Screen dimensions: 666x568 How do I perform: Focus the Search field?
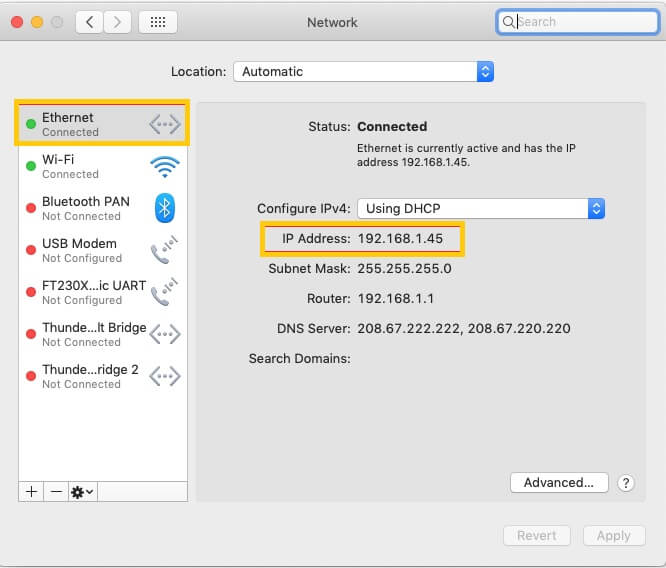click(578, 22)
